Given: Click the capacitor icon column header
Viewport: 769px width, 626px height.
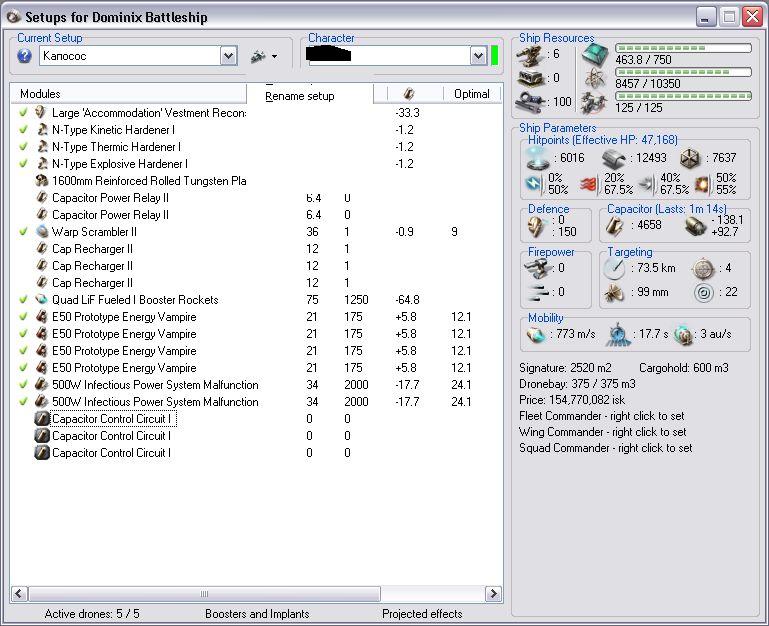Looking at the screenshot, I should (x=409, y=94).
